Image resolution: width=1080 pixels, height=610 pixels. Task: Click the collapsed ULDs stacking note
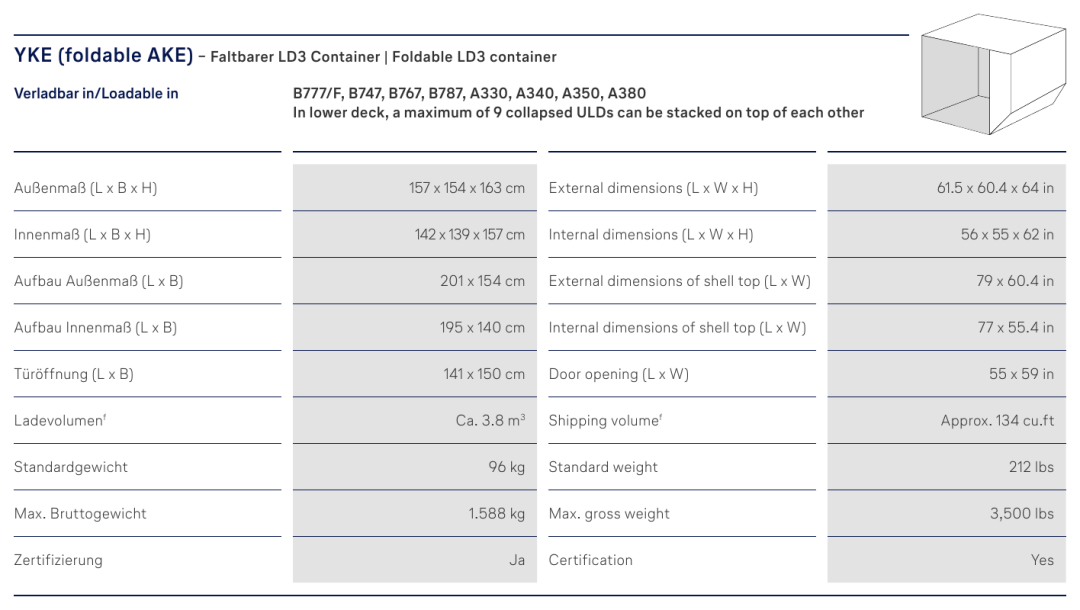tap(578, 113)
